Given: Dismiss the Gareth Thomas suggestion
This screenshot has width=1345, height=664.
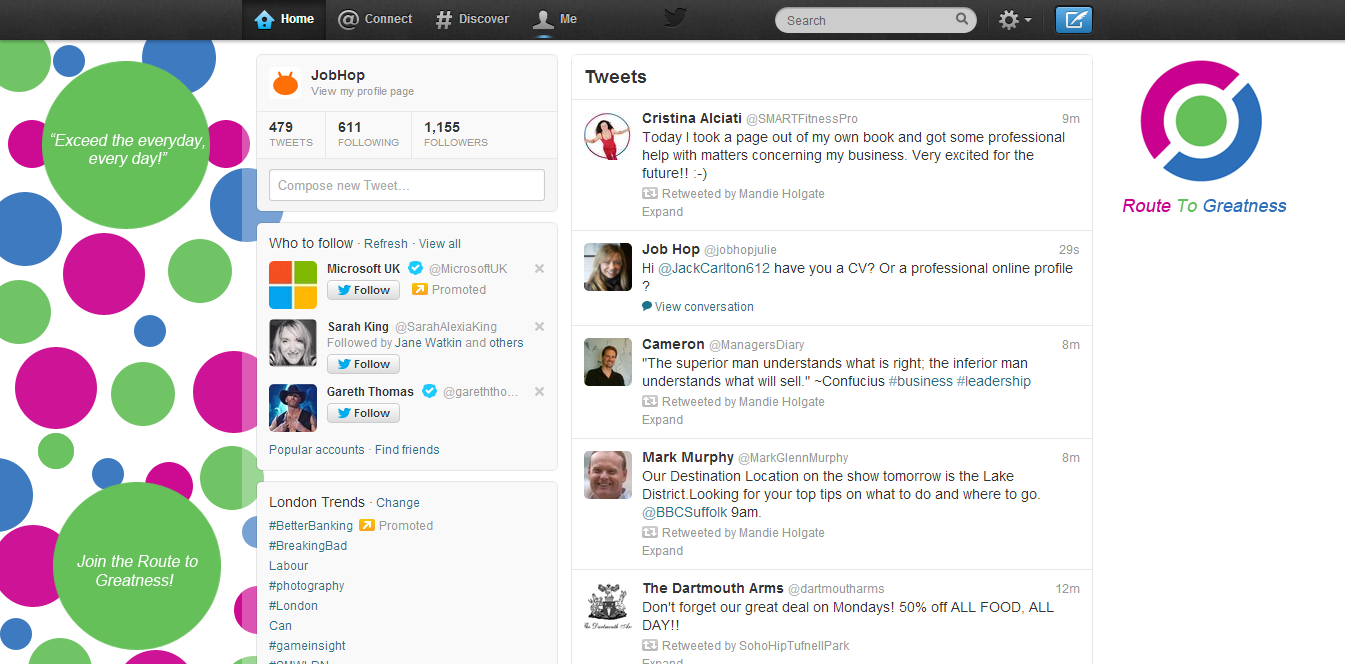Looking at the screenshot, I should click(x=539, y=391).
